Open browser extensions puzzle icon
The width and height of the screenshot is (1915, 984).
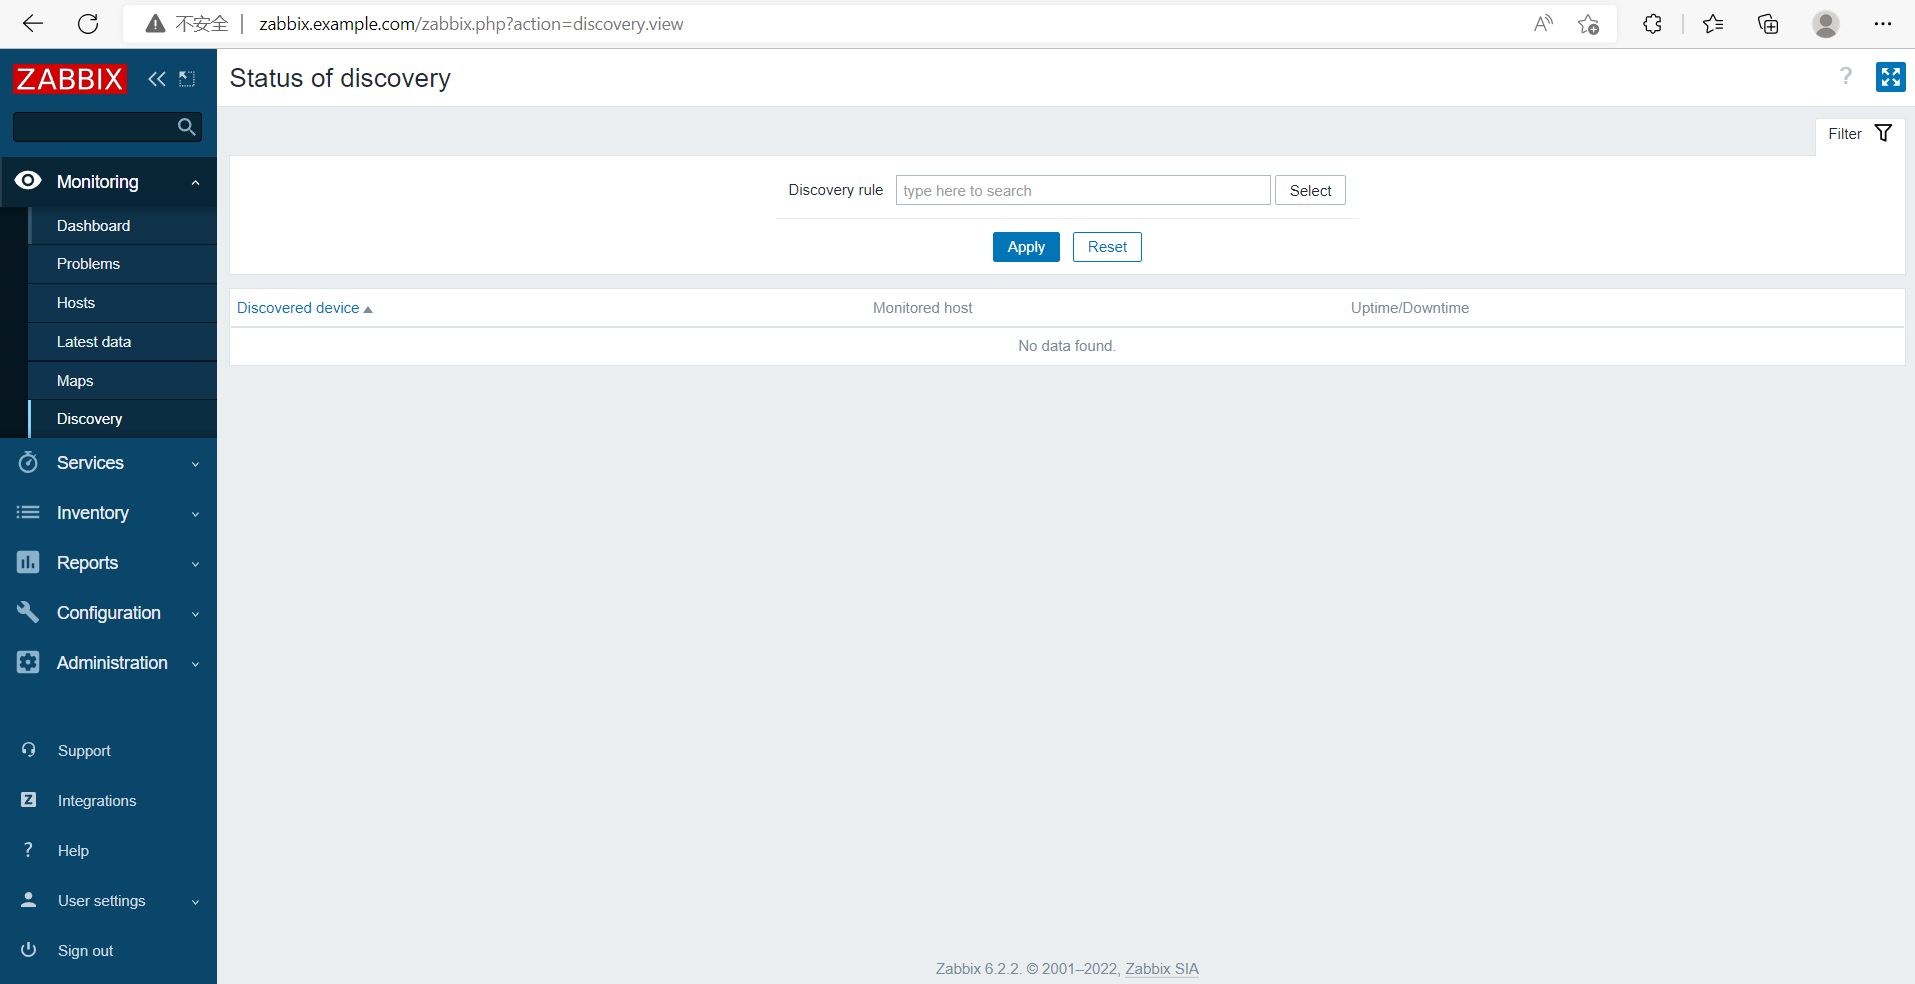(1652, 24)
